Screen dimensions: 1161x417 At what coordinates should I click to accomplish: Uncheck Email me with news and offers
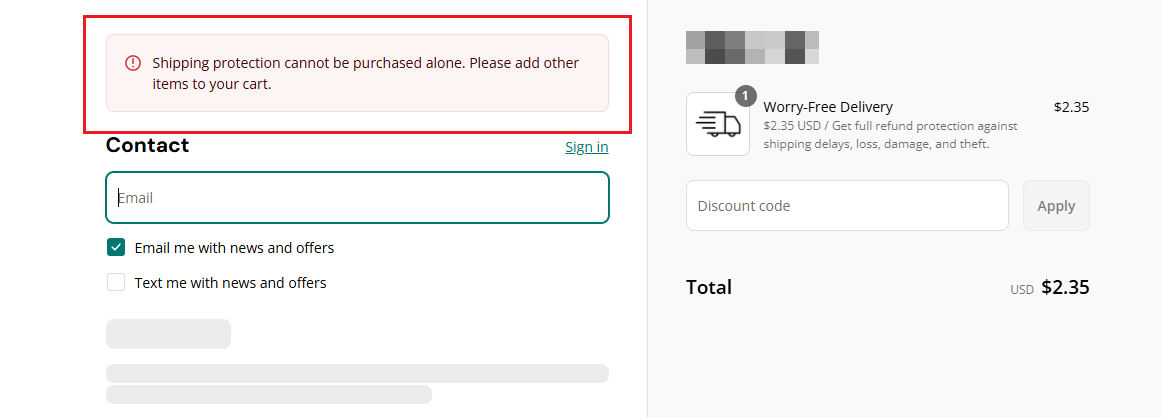[x=116, y=247]
